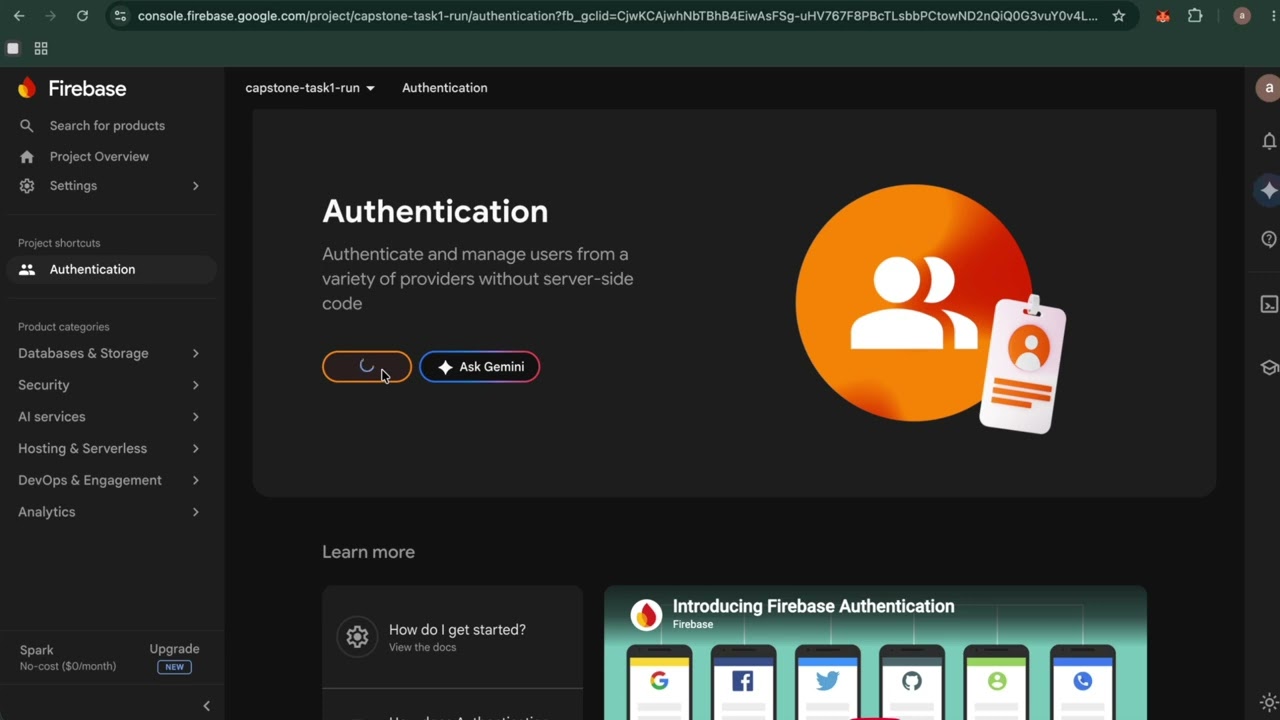Click the Ask Gemini button
This screenshot has width=1280, height=720.
(479, 367)
